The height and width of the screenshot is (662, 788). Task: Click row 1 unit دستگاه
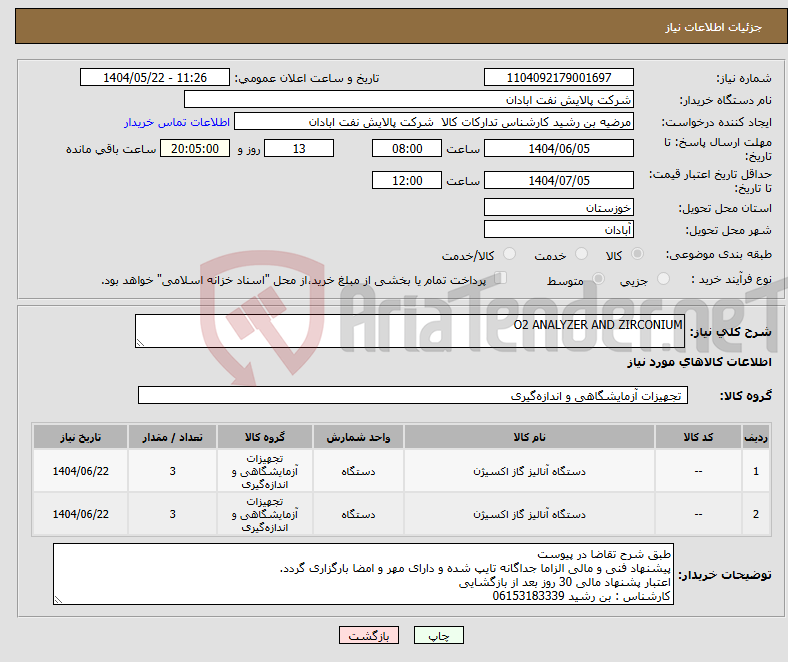(358, 471)
